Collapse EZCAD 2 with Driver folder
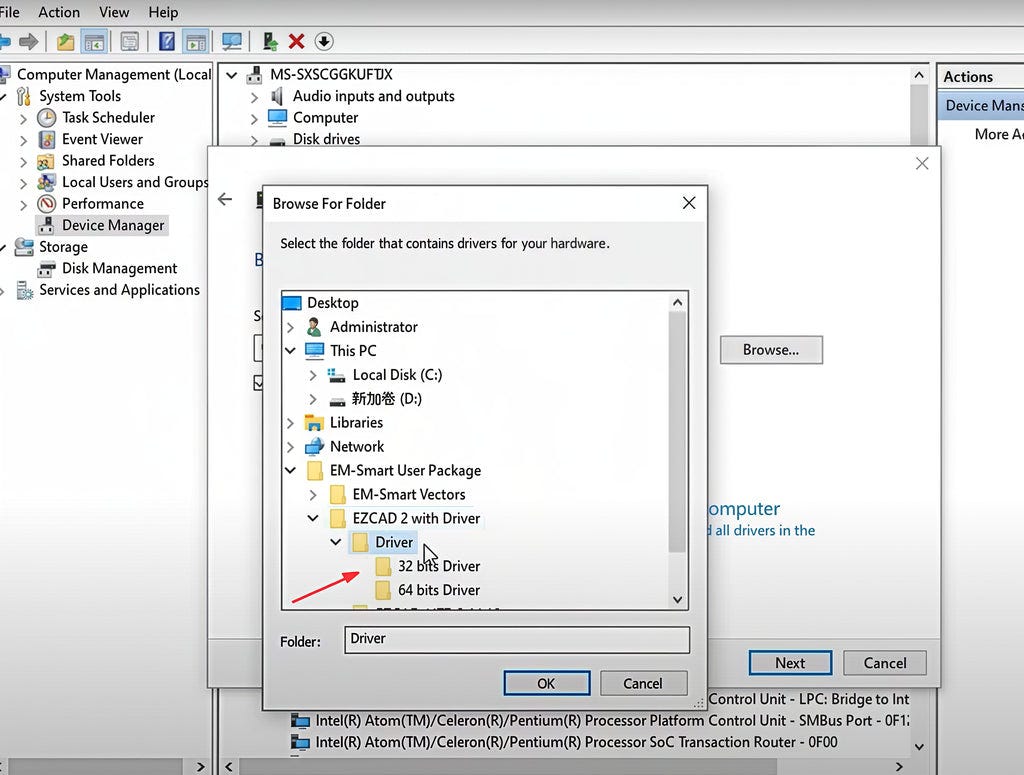Viewport: 1024px width, 775px height. pos(313,518)
